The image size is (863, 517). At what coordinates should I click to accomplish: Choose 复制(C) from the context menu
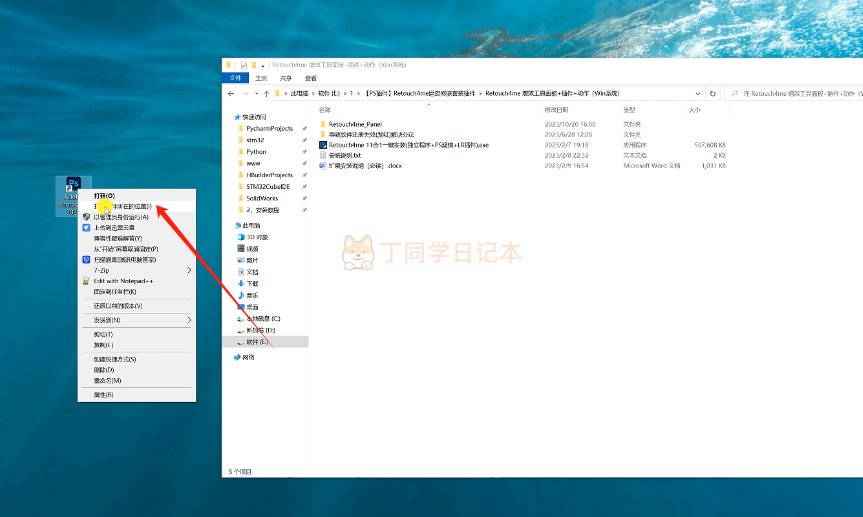tap(103, 345)
